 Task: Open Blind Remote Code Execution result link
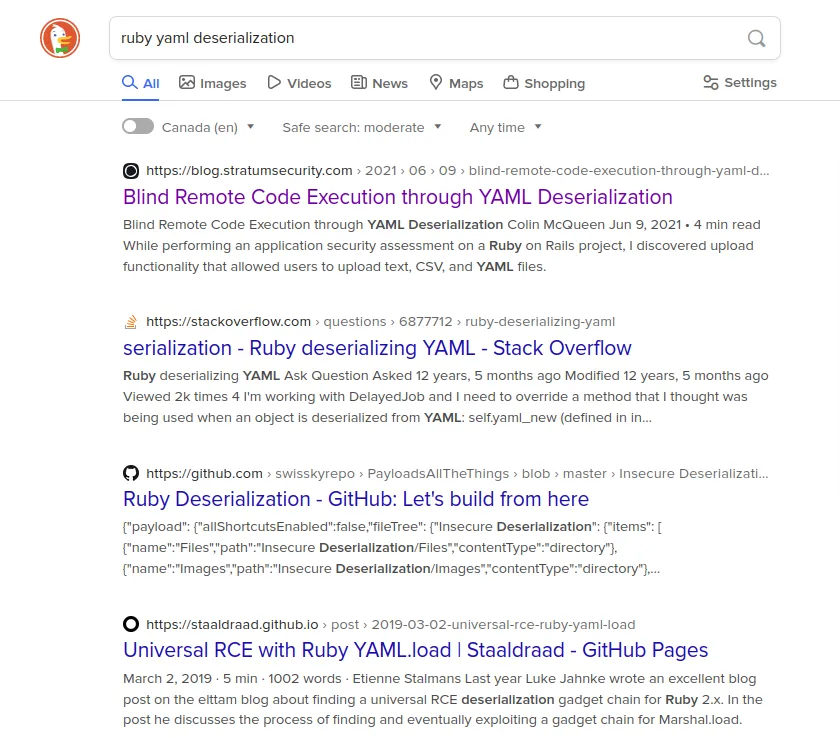397,197
